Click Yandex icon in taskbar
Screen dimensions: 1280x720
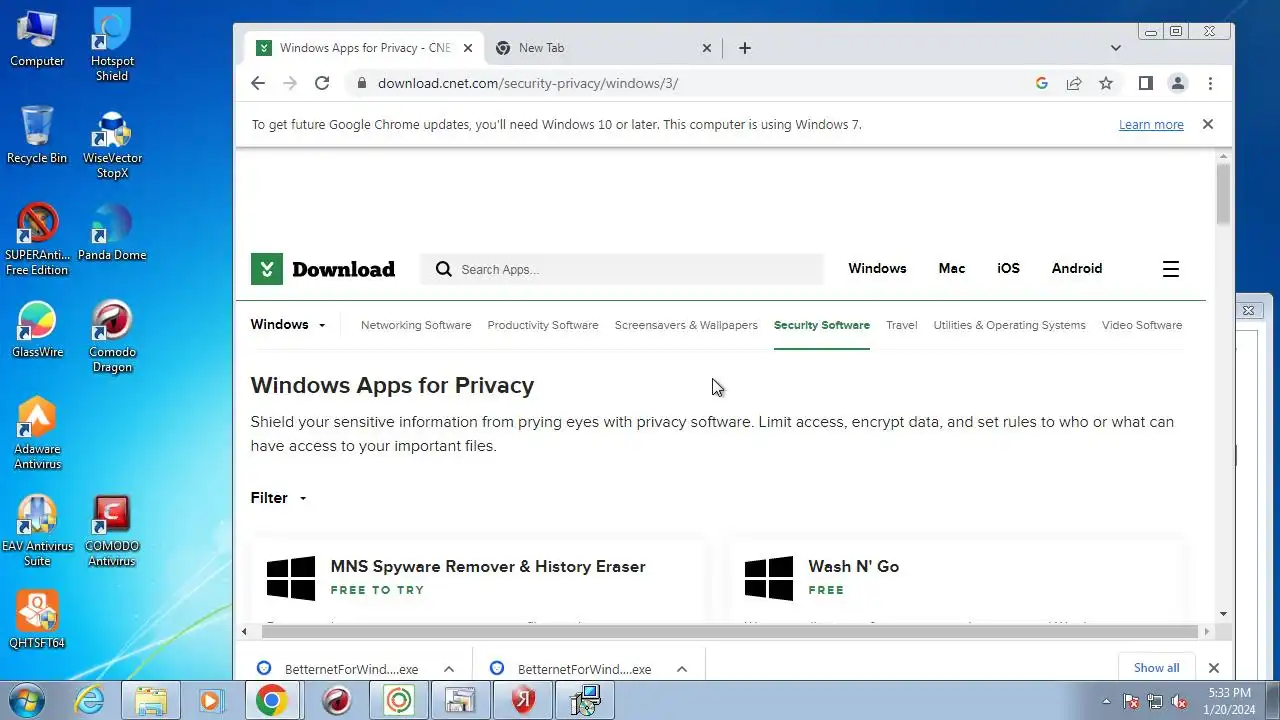(522, 701)
